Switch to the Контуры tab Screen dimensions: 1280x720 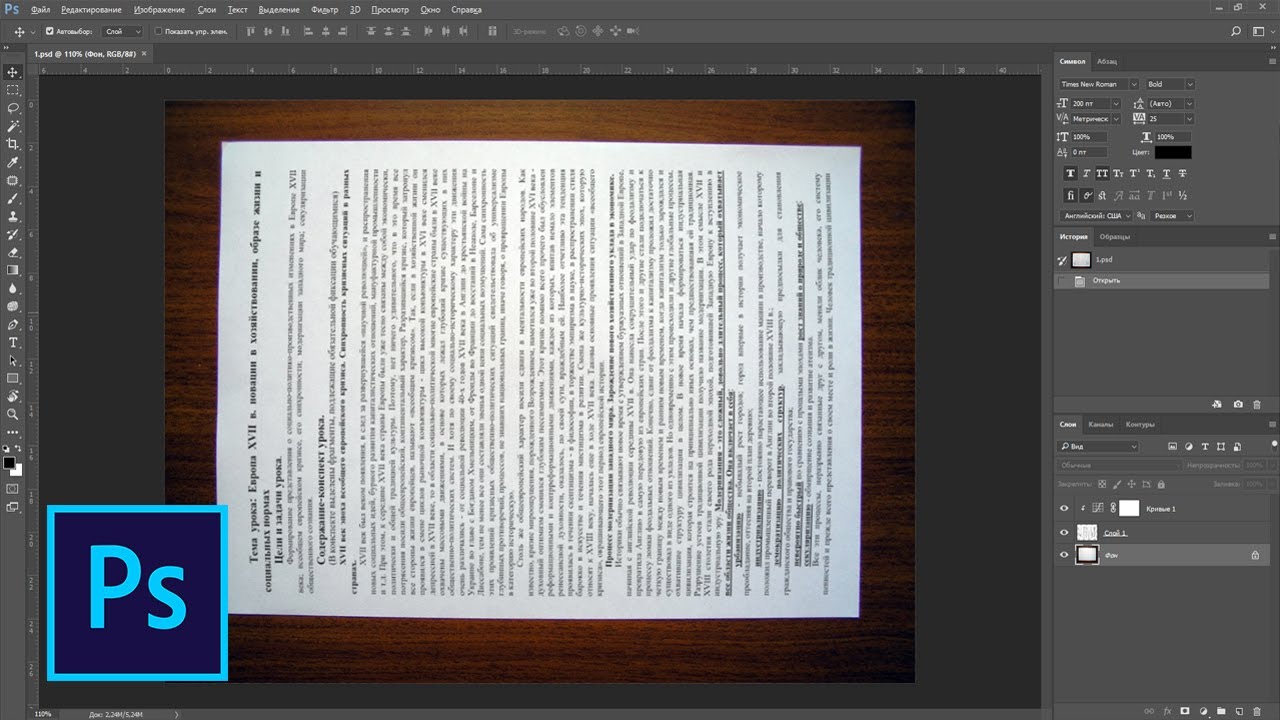(x=1140, y=424)
